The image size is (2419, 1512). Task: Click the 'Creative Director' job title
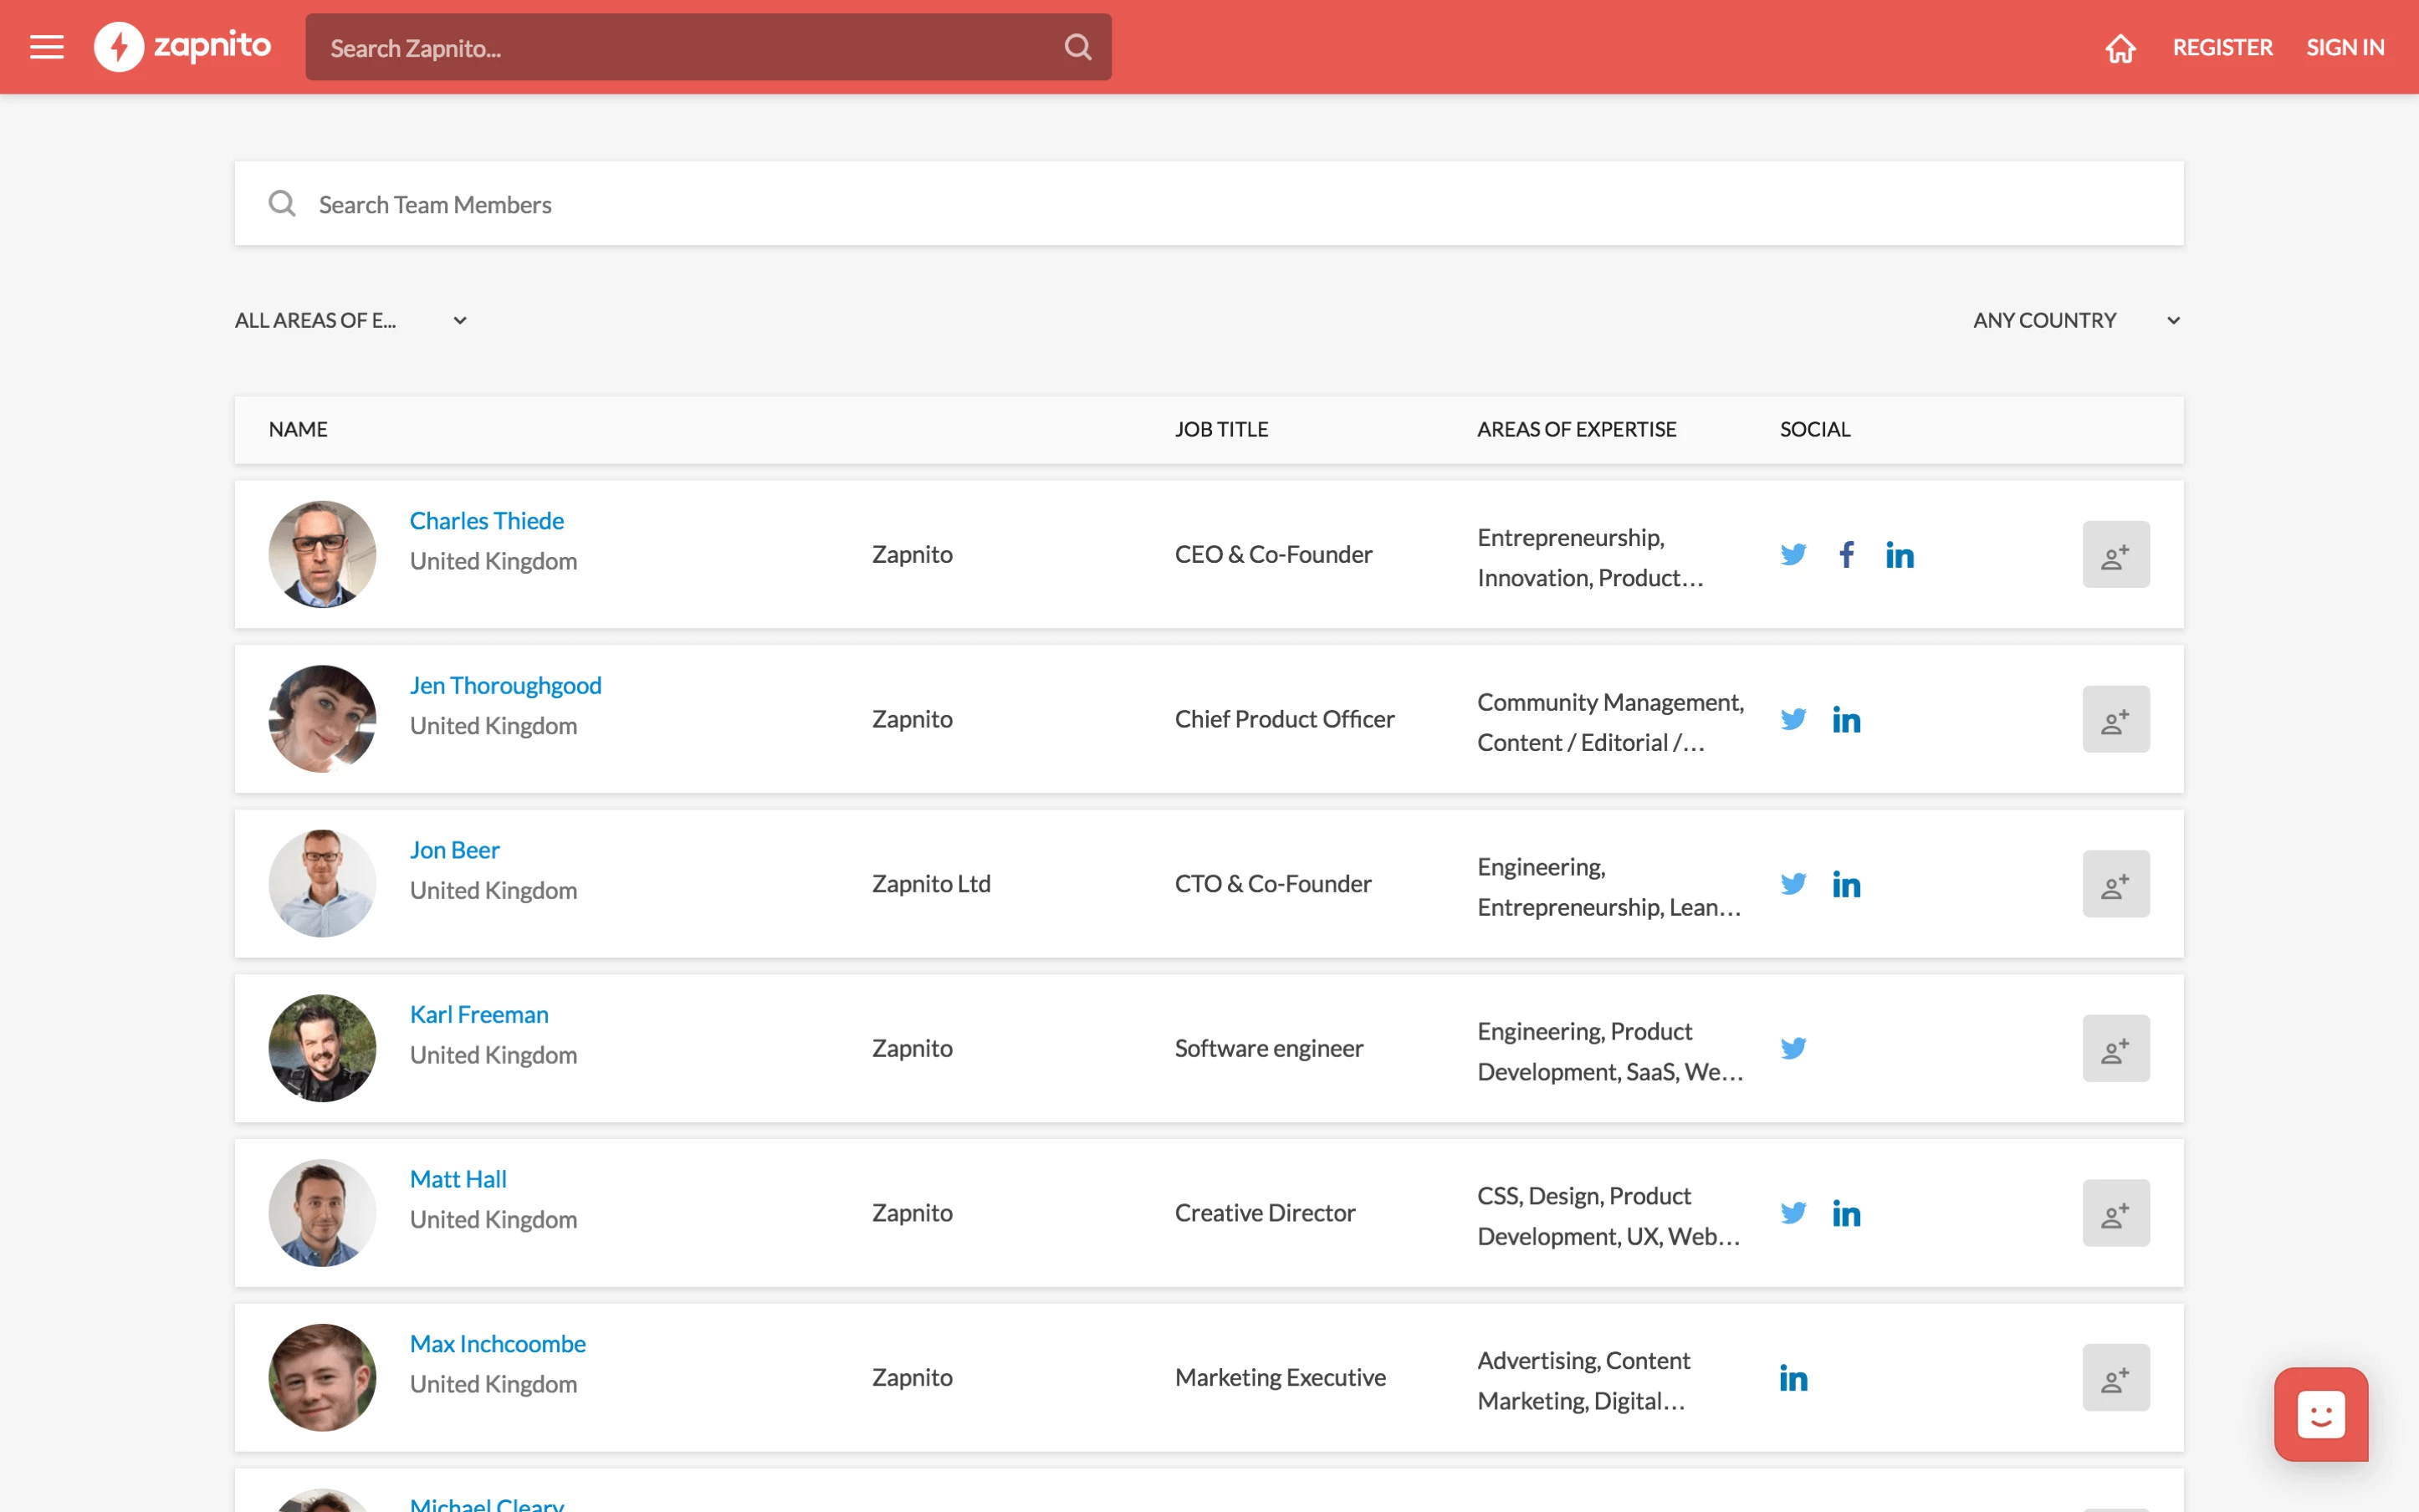coord(1265,1213)
